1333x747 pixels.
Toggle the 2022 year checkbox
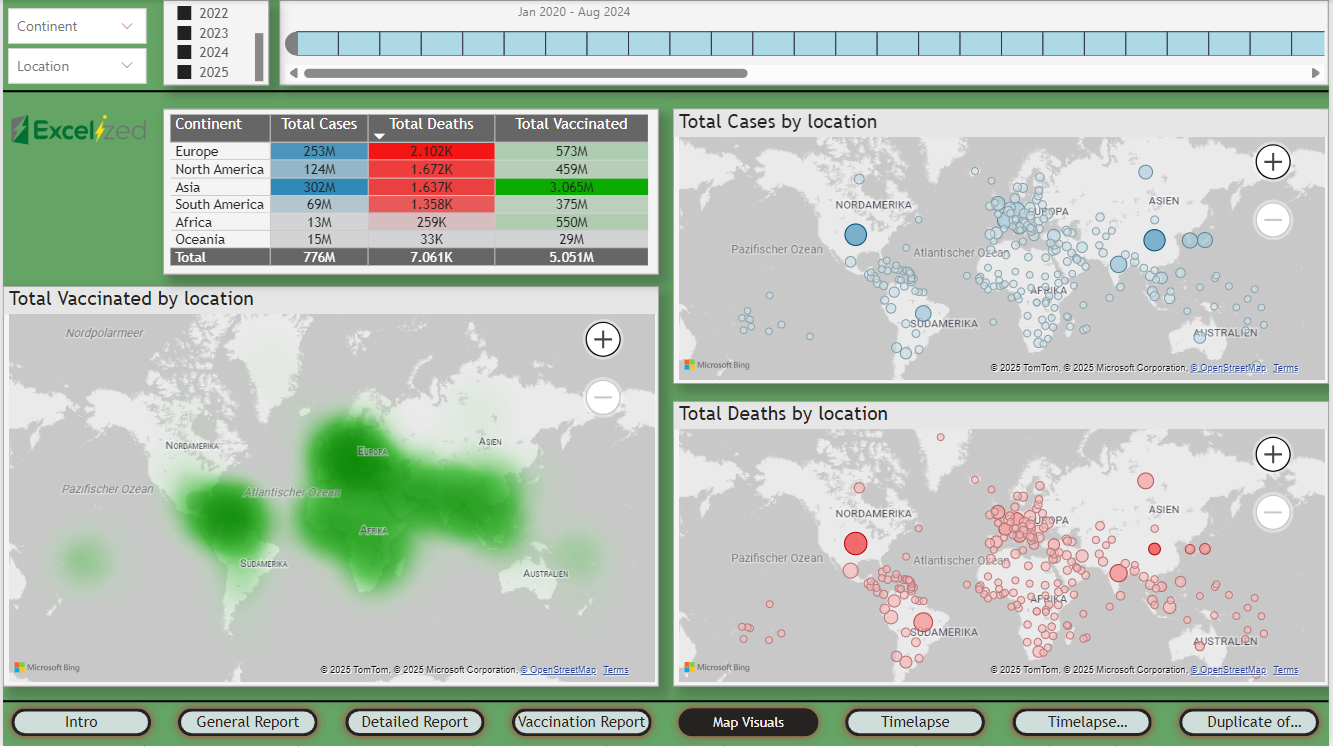coord(184,13)
